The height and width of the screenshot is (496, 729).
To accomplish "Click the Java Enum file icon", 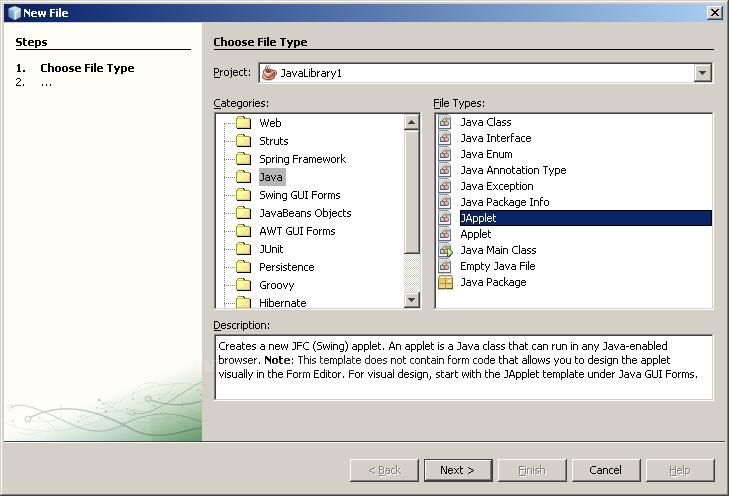I will pos(445,154).
